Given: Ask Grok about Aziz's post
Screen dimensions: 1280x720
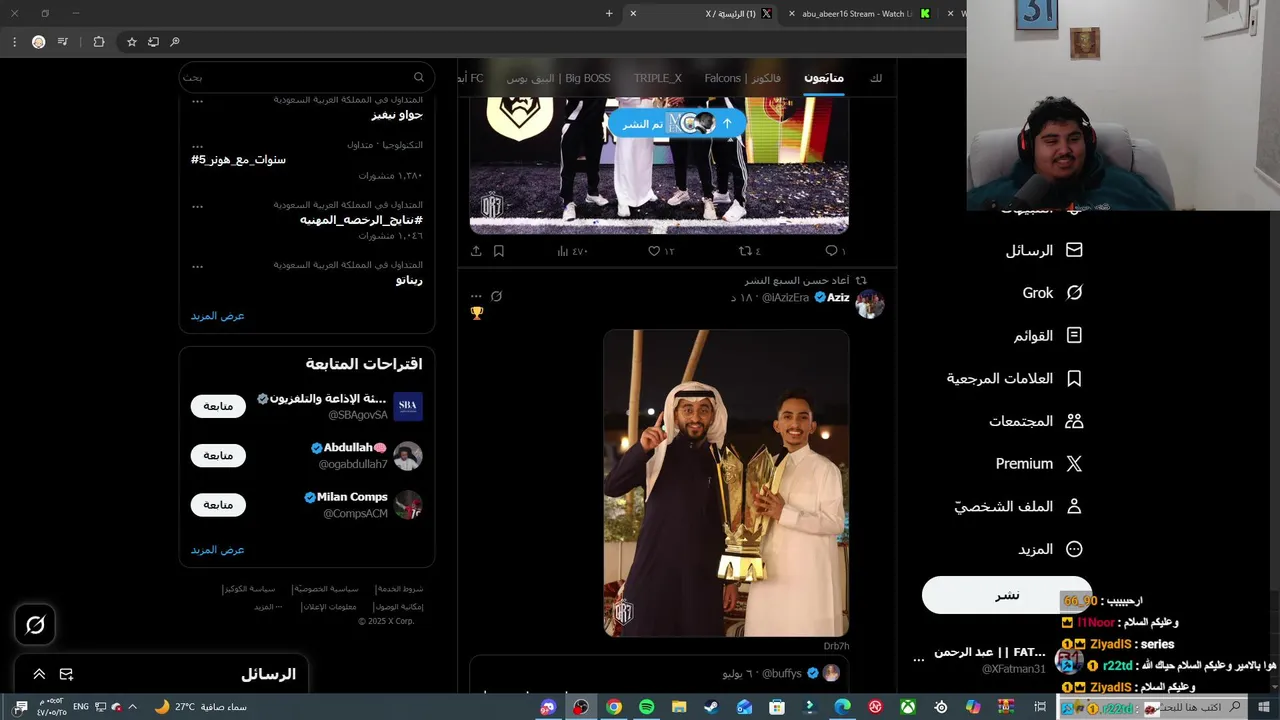Looking at the screenshot, I should (x=496, y=296).
